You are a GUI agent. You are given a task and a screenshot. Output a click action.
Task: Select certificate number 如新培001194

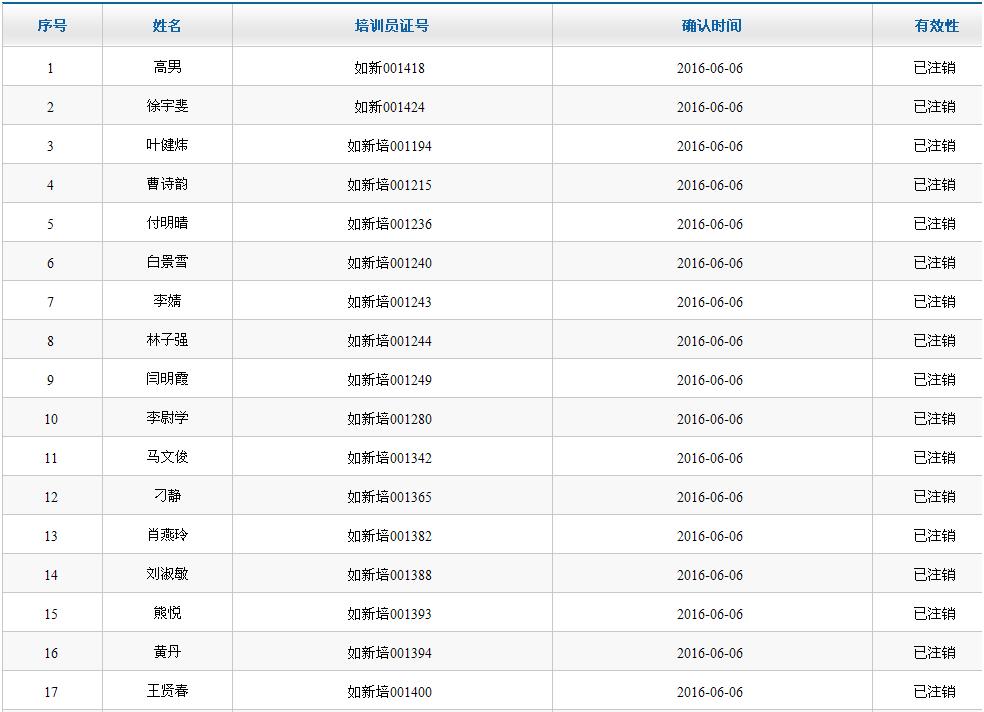[x=390, y=146]
